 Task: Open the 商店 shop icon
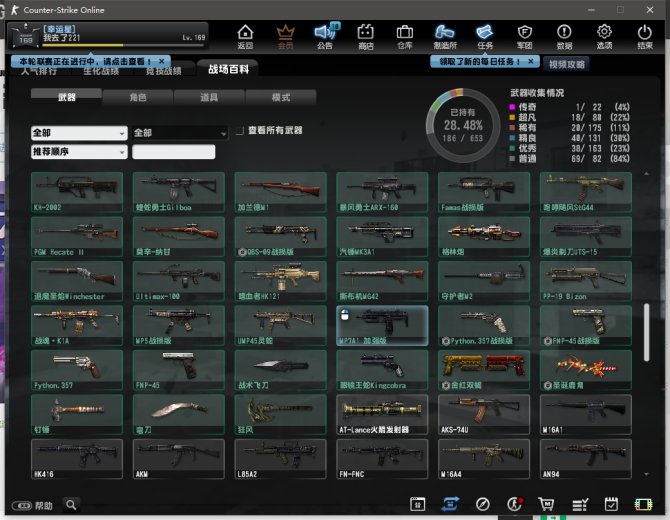tap(365, 36)
